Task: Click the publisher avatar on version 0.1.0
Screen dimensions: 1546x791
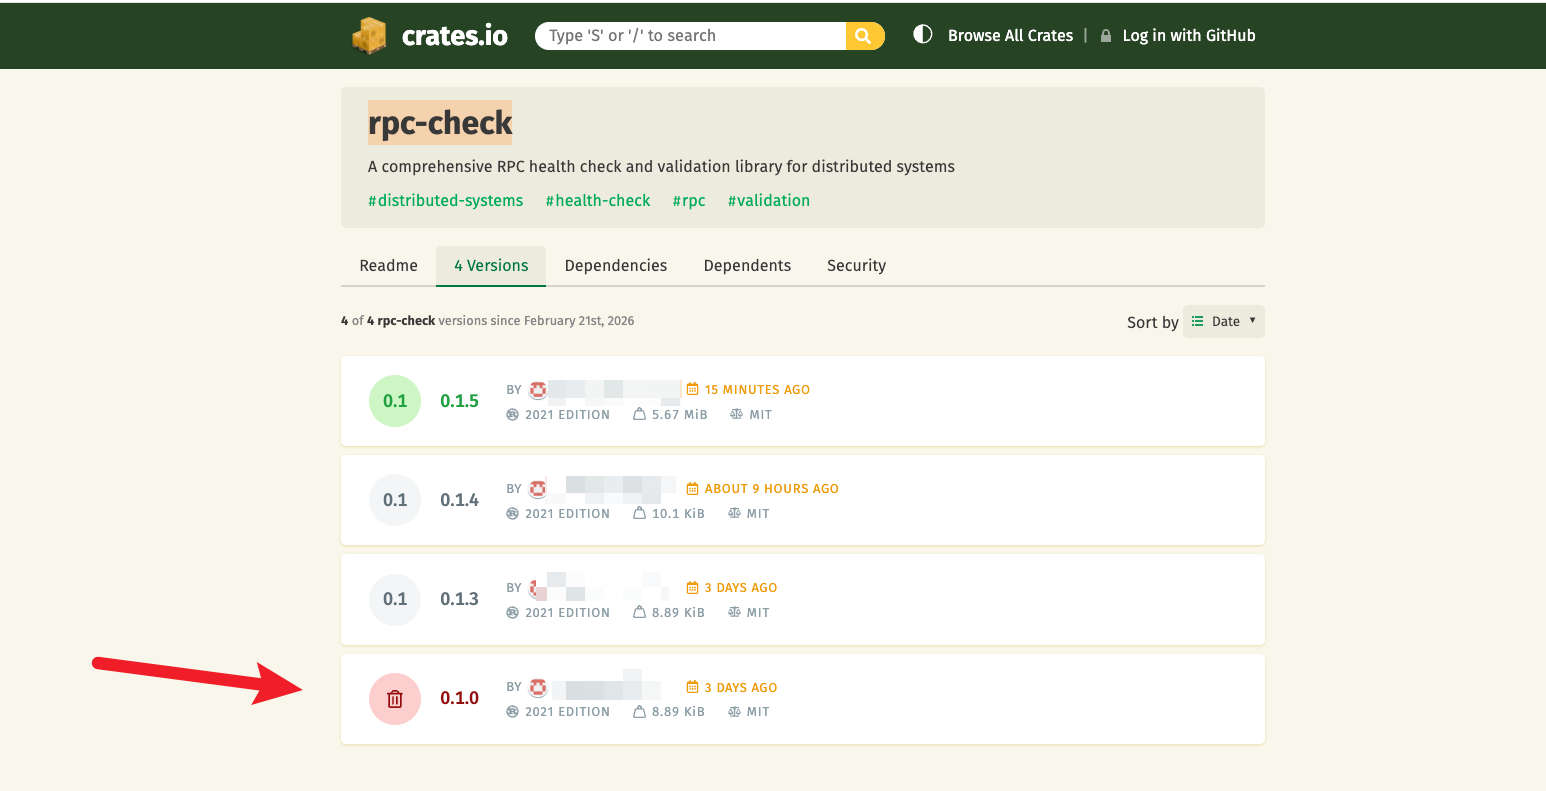Action: 538,688
